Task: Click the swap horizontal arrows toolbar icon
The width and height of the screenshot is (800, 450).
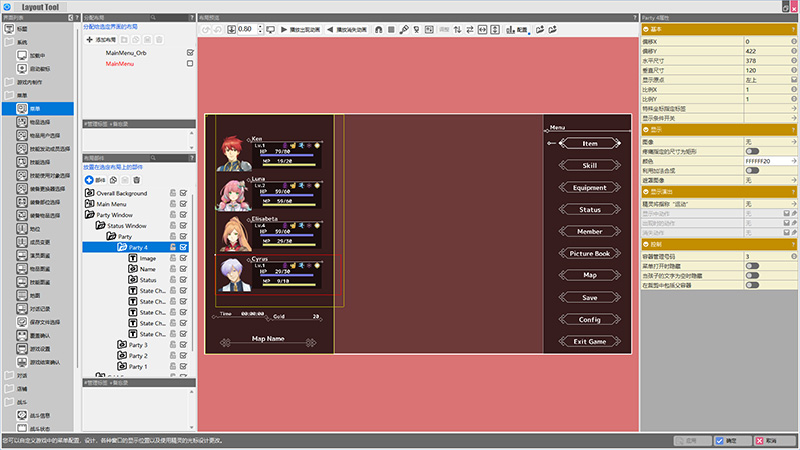Action: (x=469, y=30)
